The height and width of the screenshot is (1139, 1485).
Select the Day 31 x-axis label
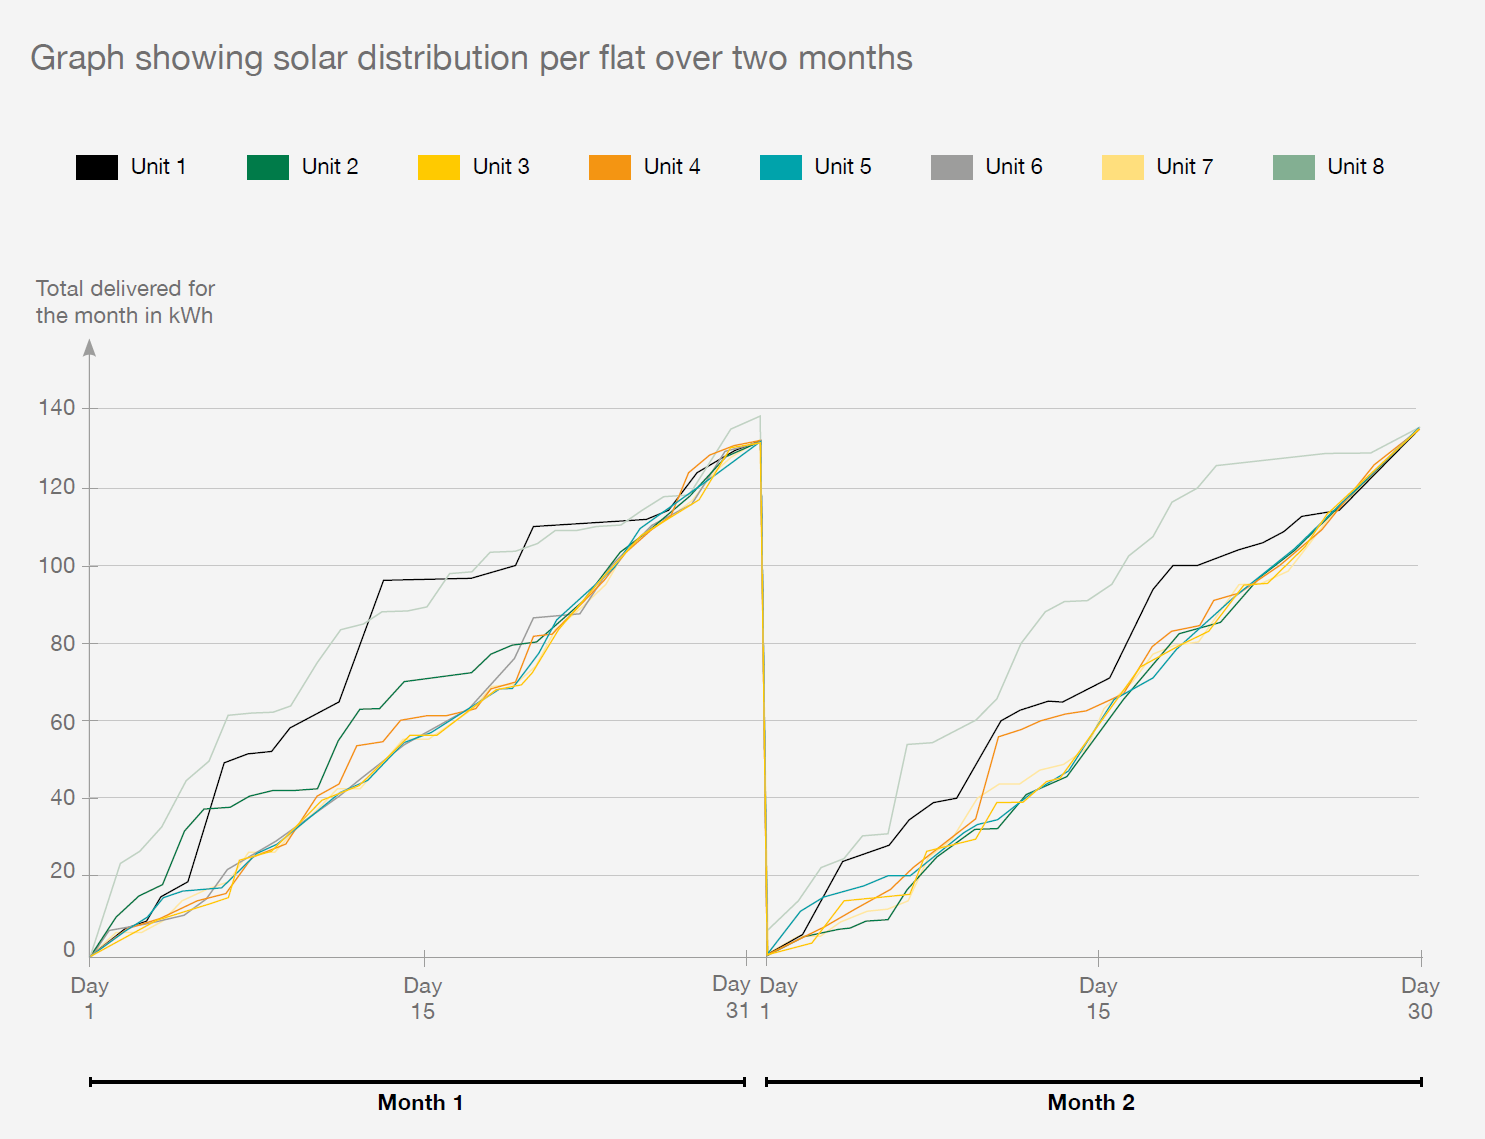[732, 997]
